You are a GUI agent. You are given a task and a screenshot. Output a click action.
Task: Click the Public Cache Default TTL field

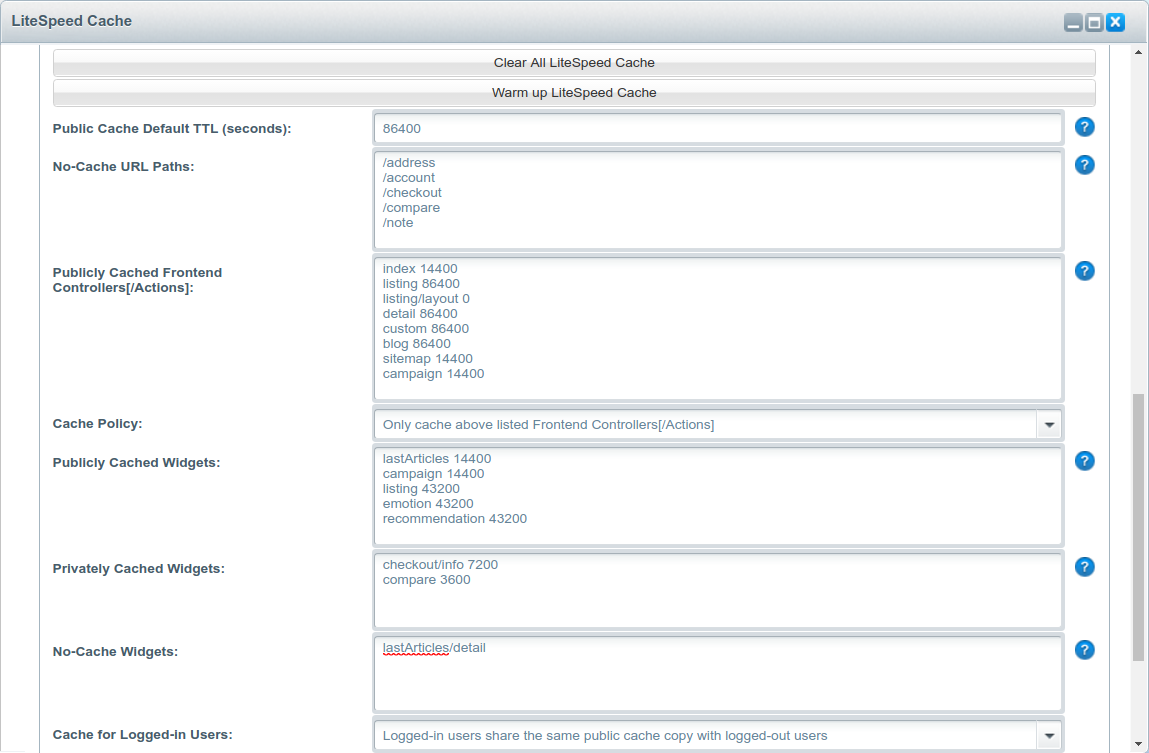(718, 129)
